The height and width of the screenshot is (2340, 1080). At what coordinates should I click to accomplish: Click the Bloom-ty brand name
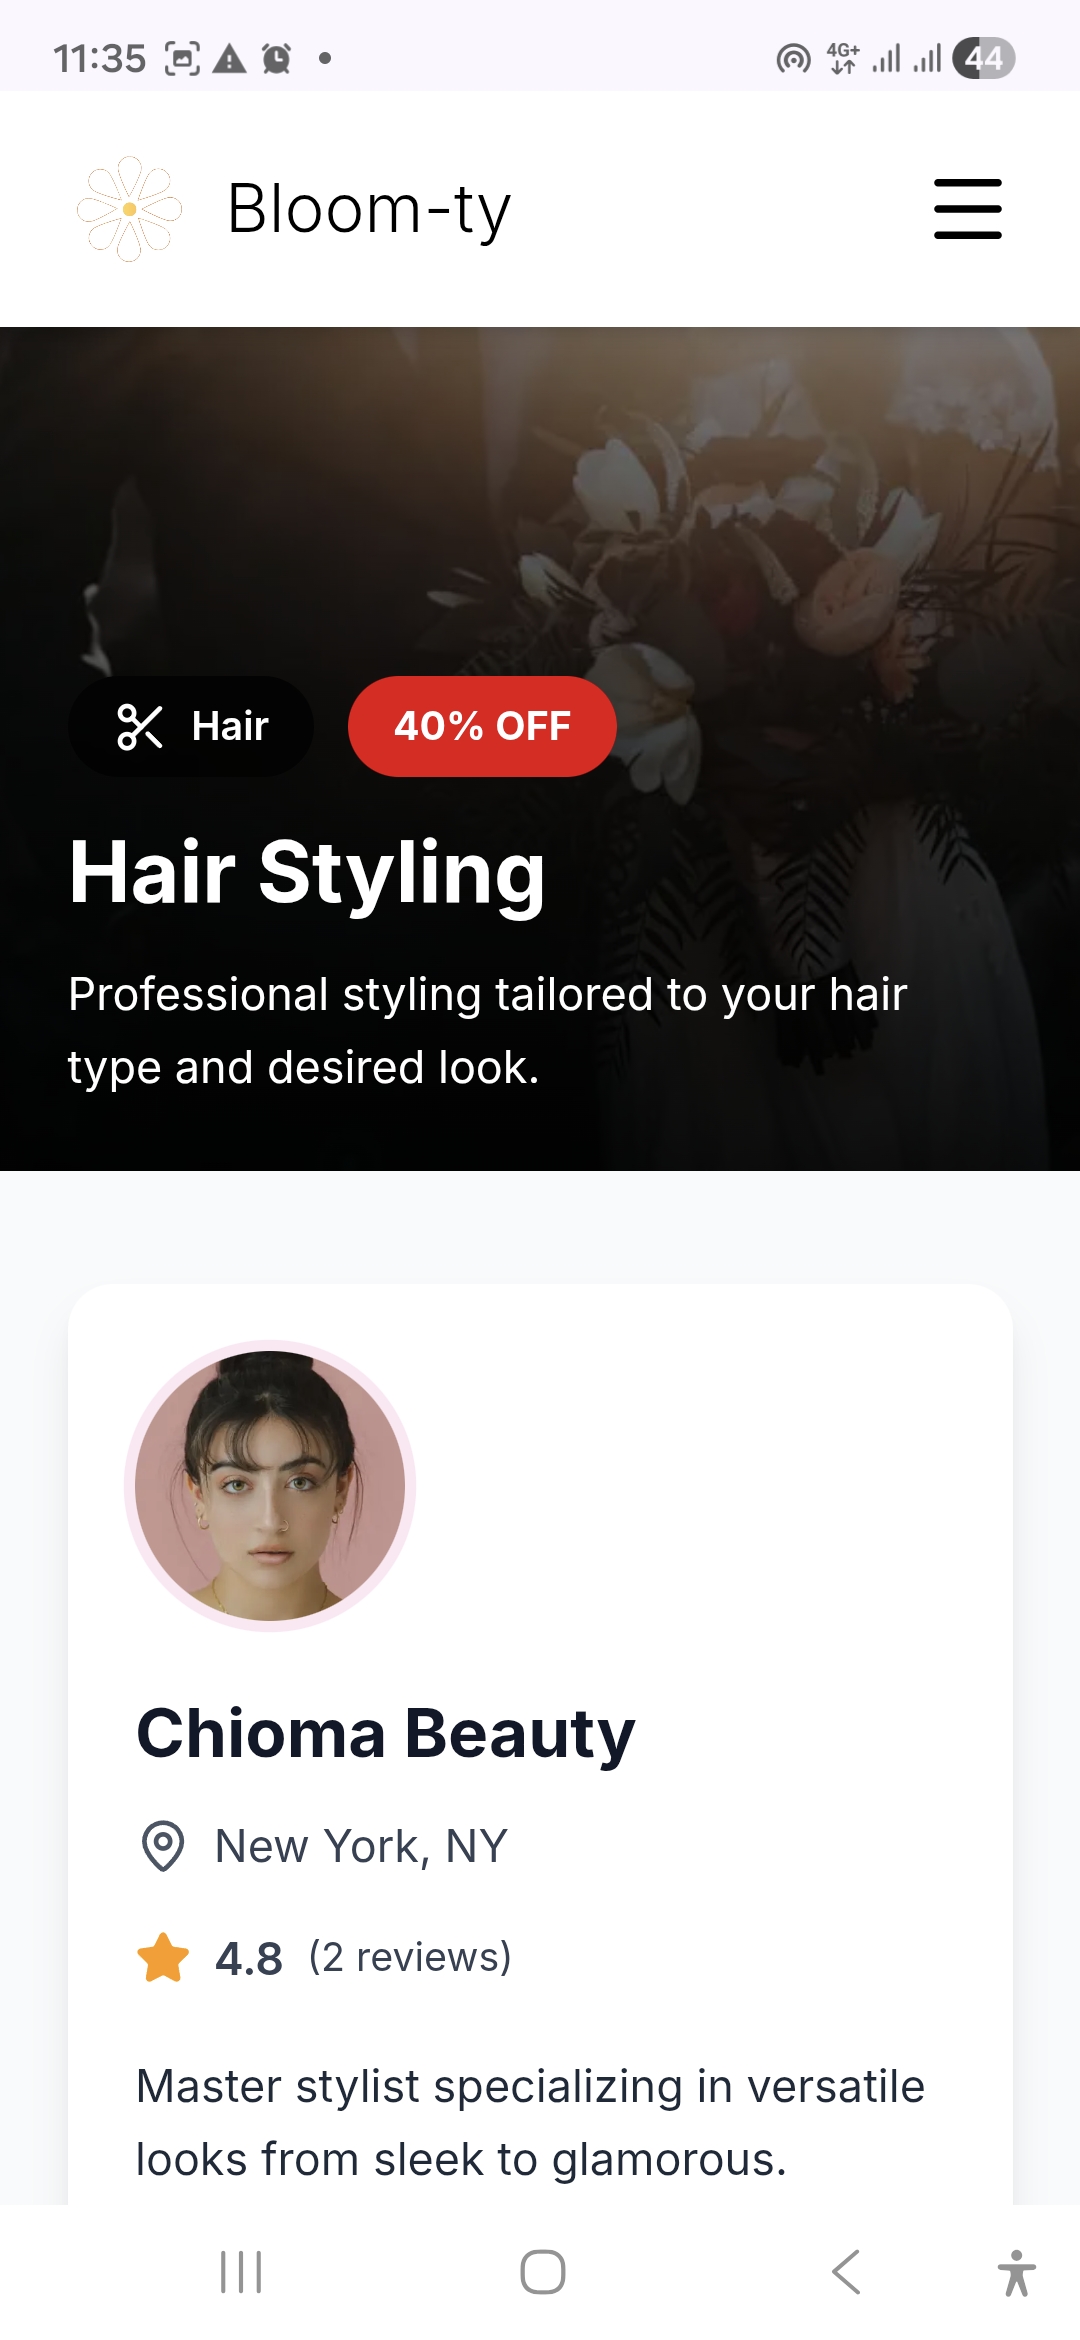(369, 209)
